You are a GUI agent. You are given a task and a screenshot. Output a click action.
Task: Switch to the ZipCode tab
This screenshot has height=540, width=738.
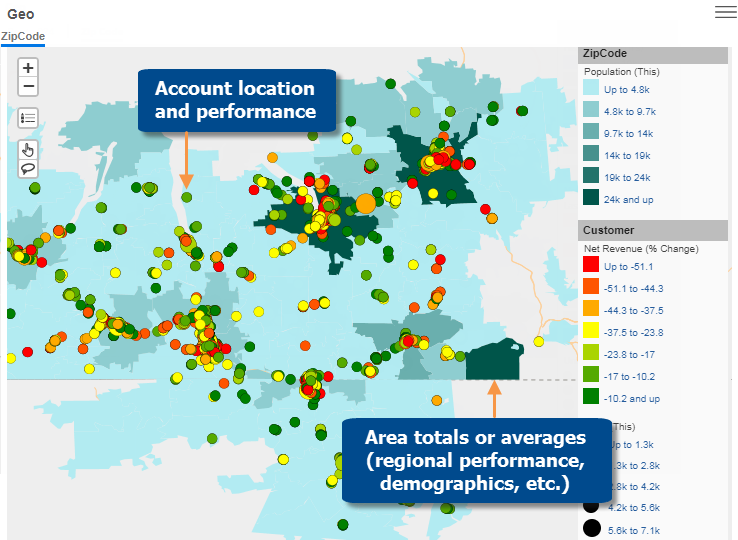tap(22, 35)
